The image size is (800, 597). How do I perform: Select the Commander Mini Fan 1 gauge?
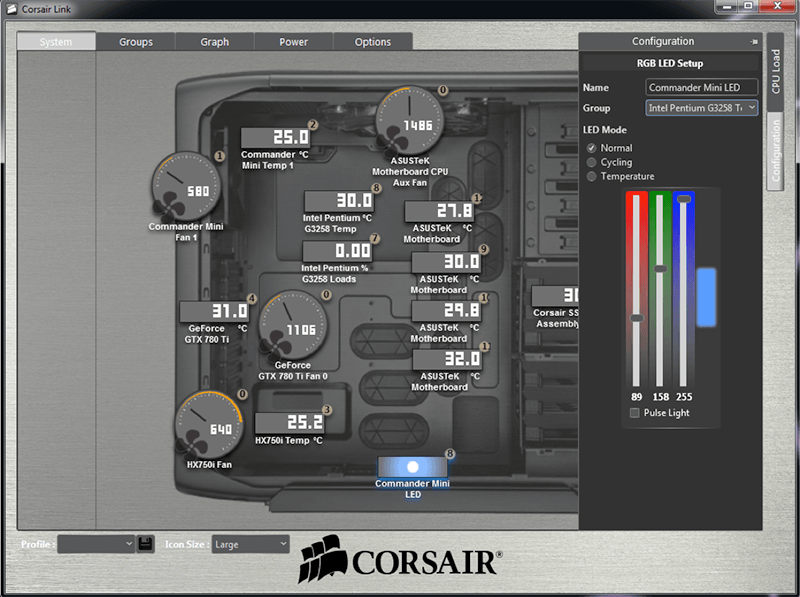186,187
